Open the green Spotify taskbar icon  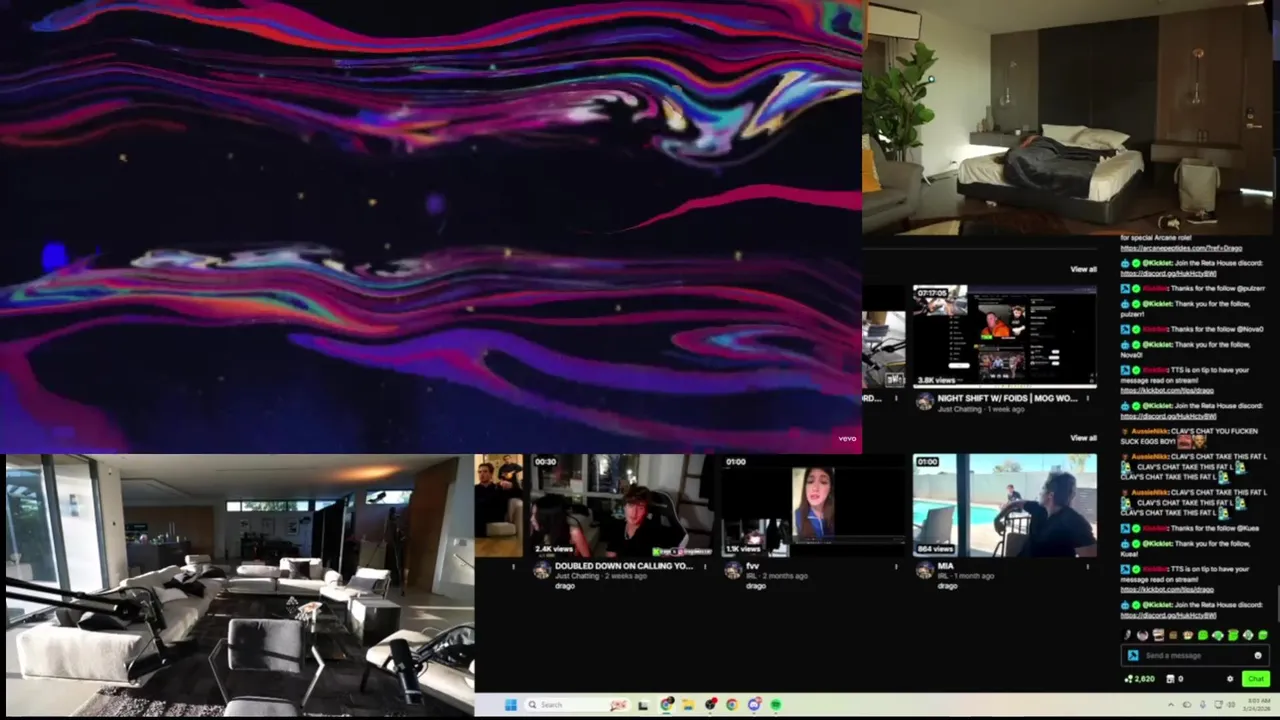click(776, 705)
